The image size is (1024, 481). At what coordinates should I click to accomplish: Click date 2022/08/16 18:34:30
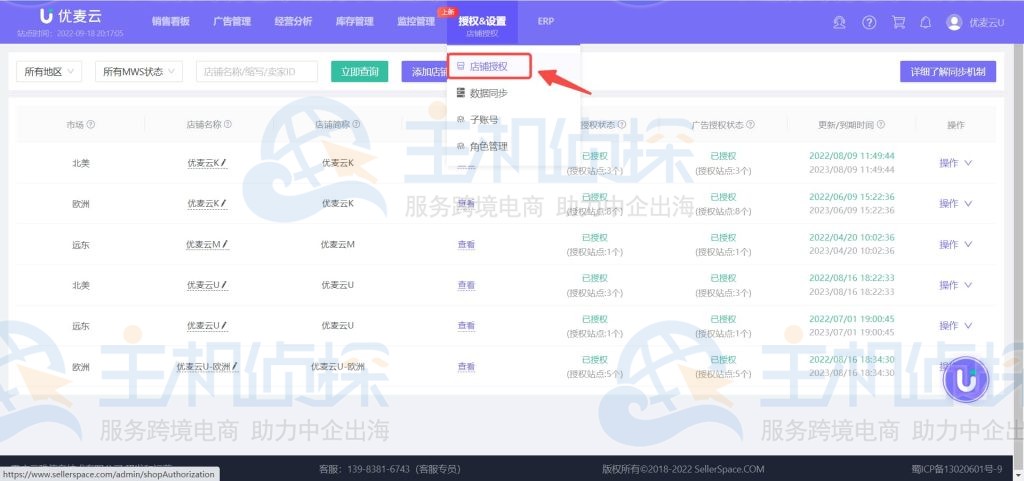coord(852,360)
